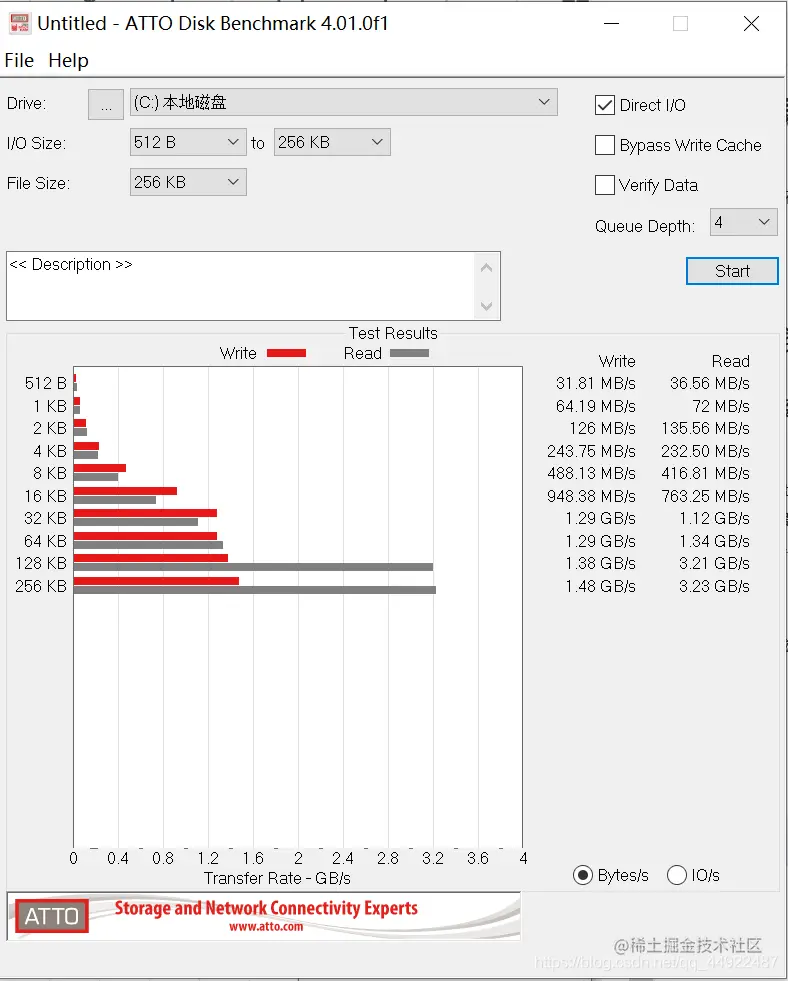This screenshot has width=788, height=981.
Task: Enable Bypass Write Cache checkbox
Action: coord(605,145)
